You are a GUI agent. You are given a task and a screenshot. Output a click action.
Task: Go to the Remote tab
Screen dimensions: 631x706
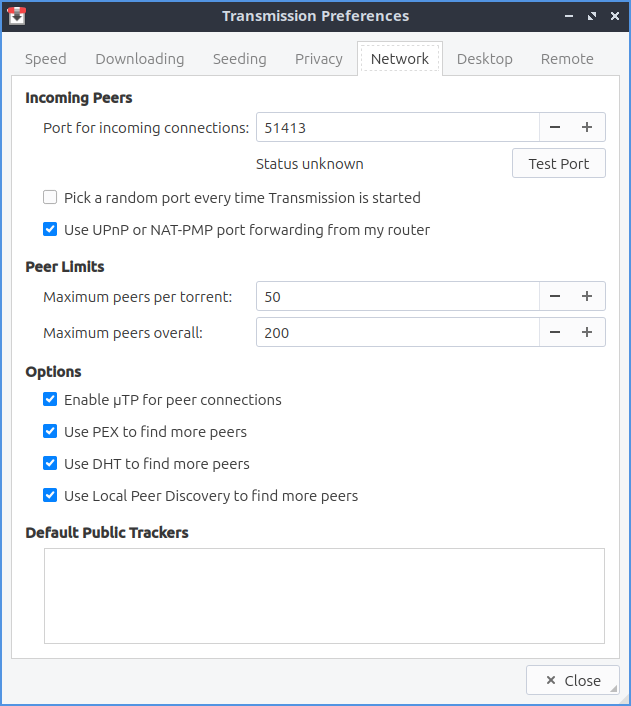point(567,59)
